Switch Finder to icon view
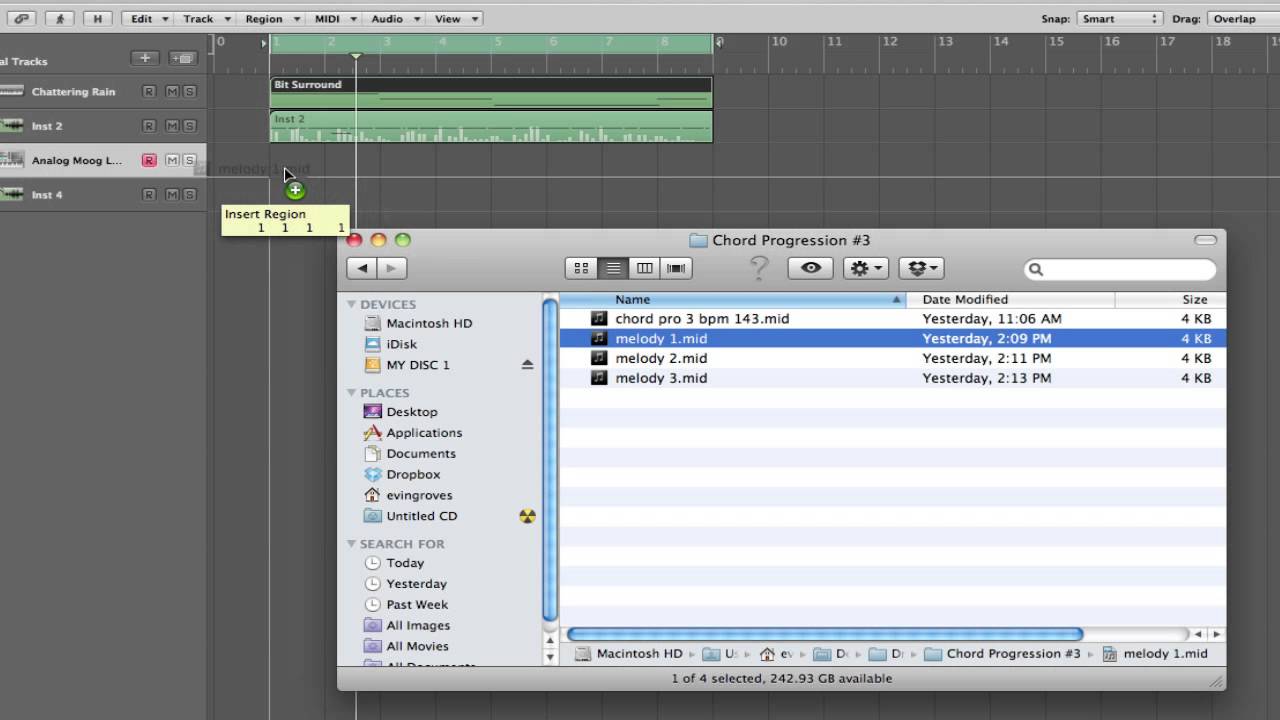 pyautogui.click(x=581, y=268)
